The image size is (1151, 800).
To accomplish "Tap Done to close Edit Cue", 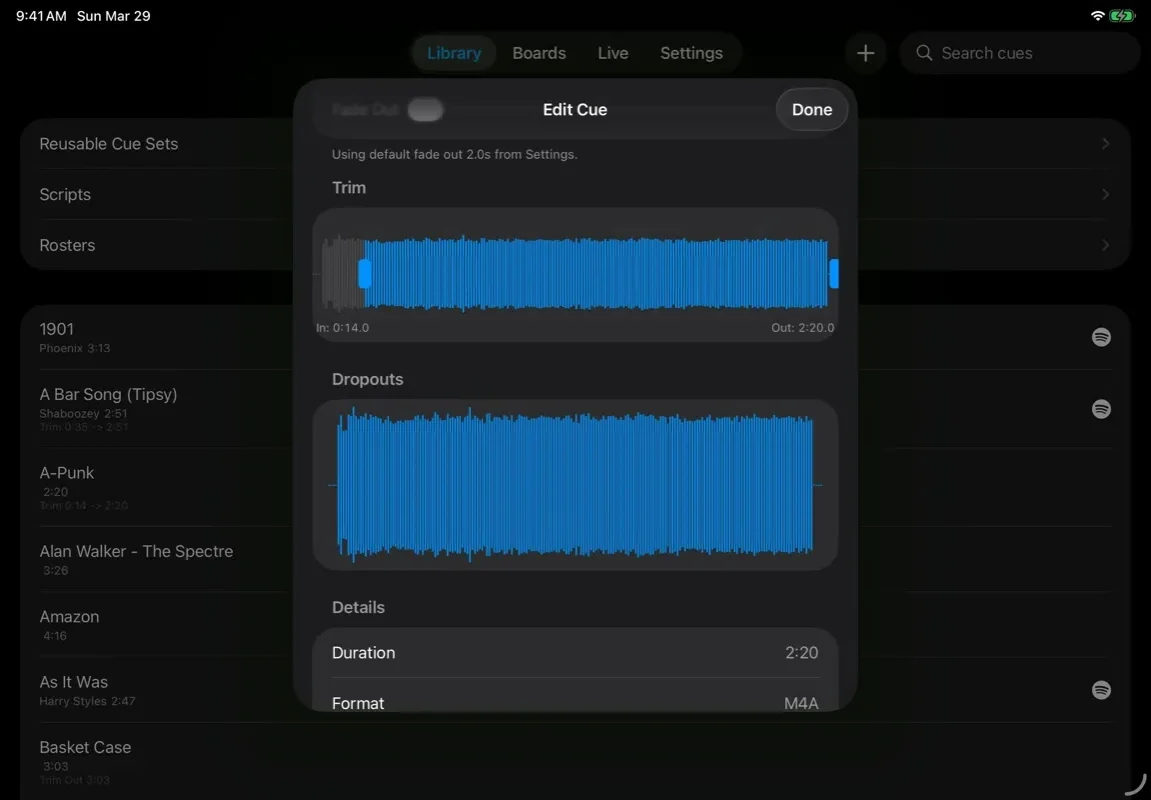I will (x=811, y=109).
